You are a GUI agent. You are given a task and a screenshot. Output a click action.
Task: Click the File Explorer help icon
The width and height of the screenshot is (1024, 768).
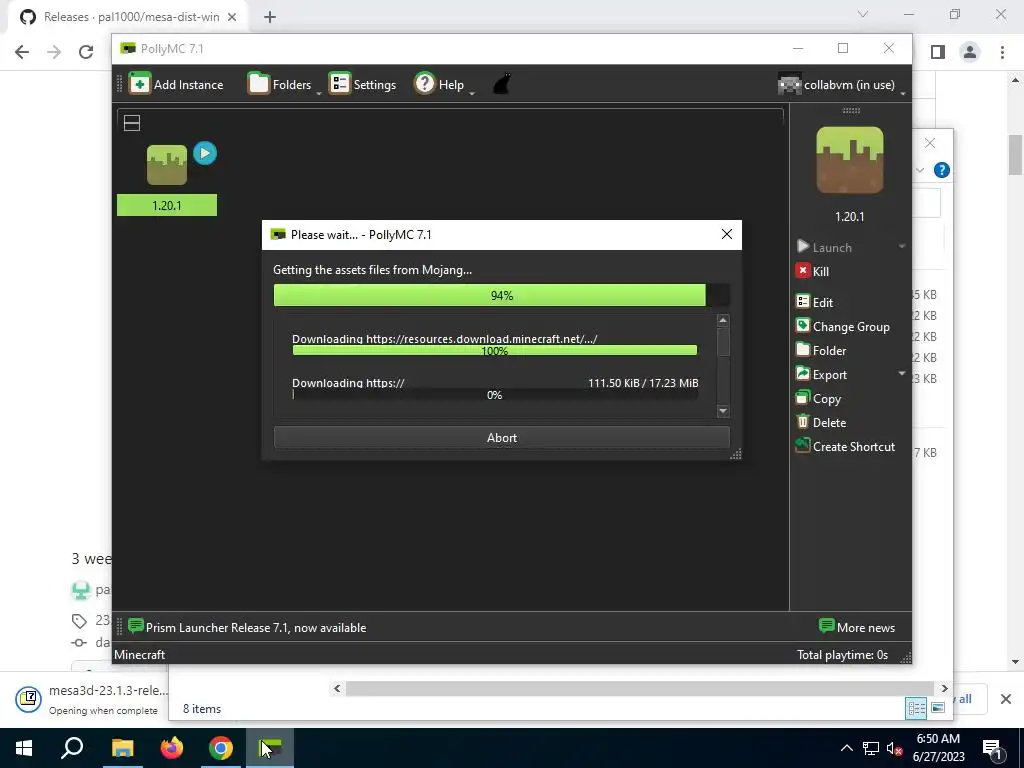click(941, 170)
